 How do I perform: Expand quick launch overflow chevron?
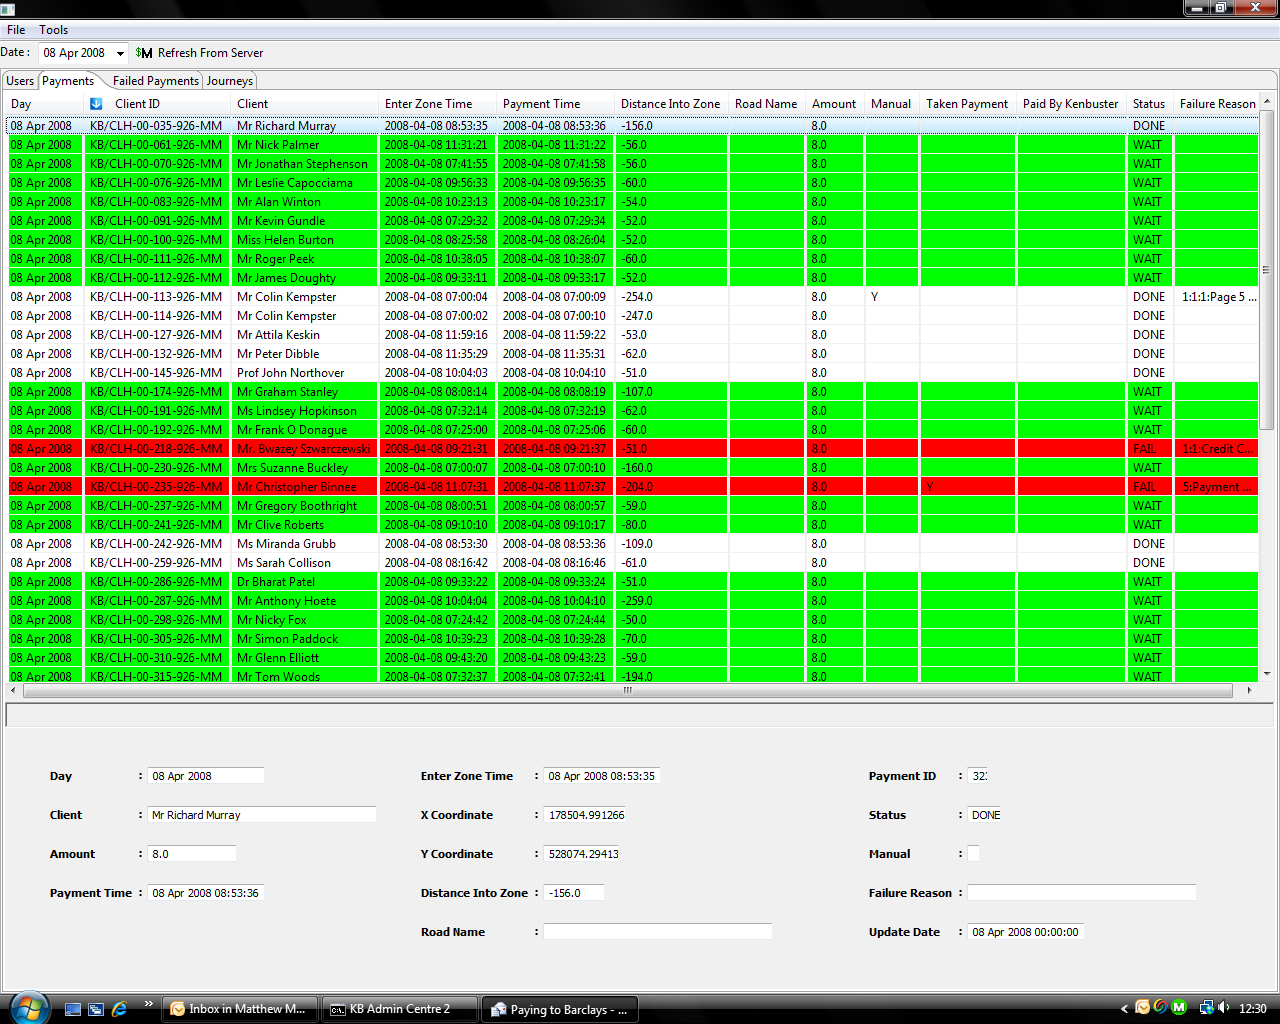click(149, 1004)
